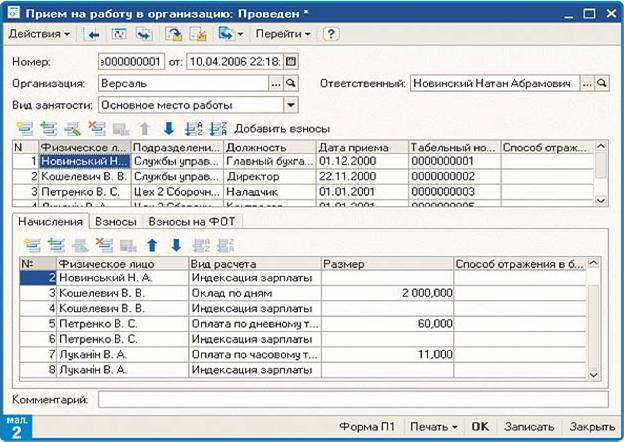This screenshot has height=442, width=624.
Task: Open the Действия menu
Action: pos(39,34)
